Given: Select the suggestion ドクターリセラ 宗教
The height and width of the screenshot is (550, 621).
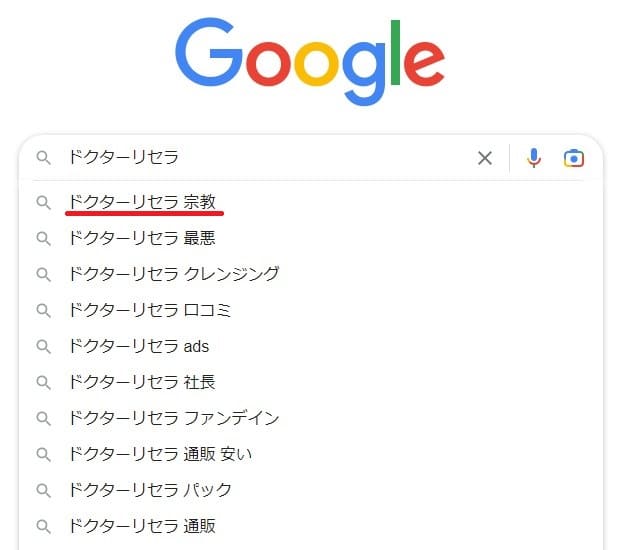Looking at the screenshot, I should [x=142, y=202].
